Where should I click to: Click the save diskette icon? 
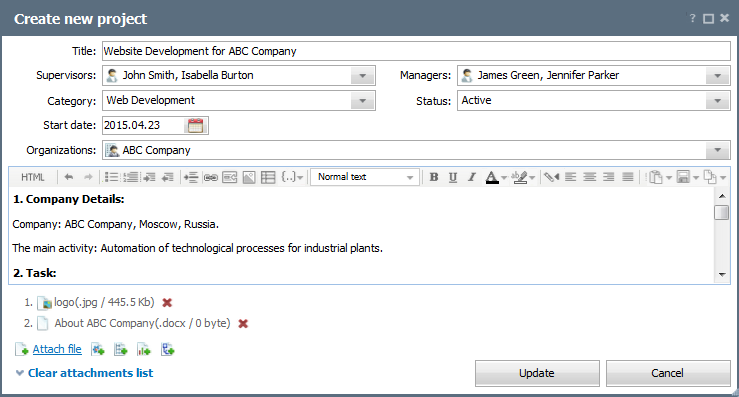click(683, 177)
